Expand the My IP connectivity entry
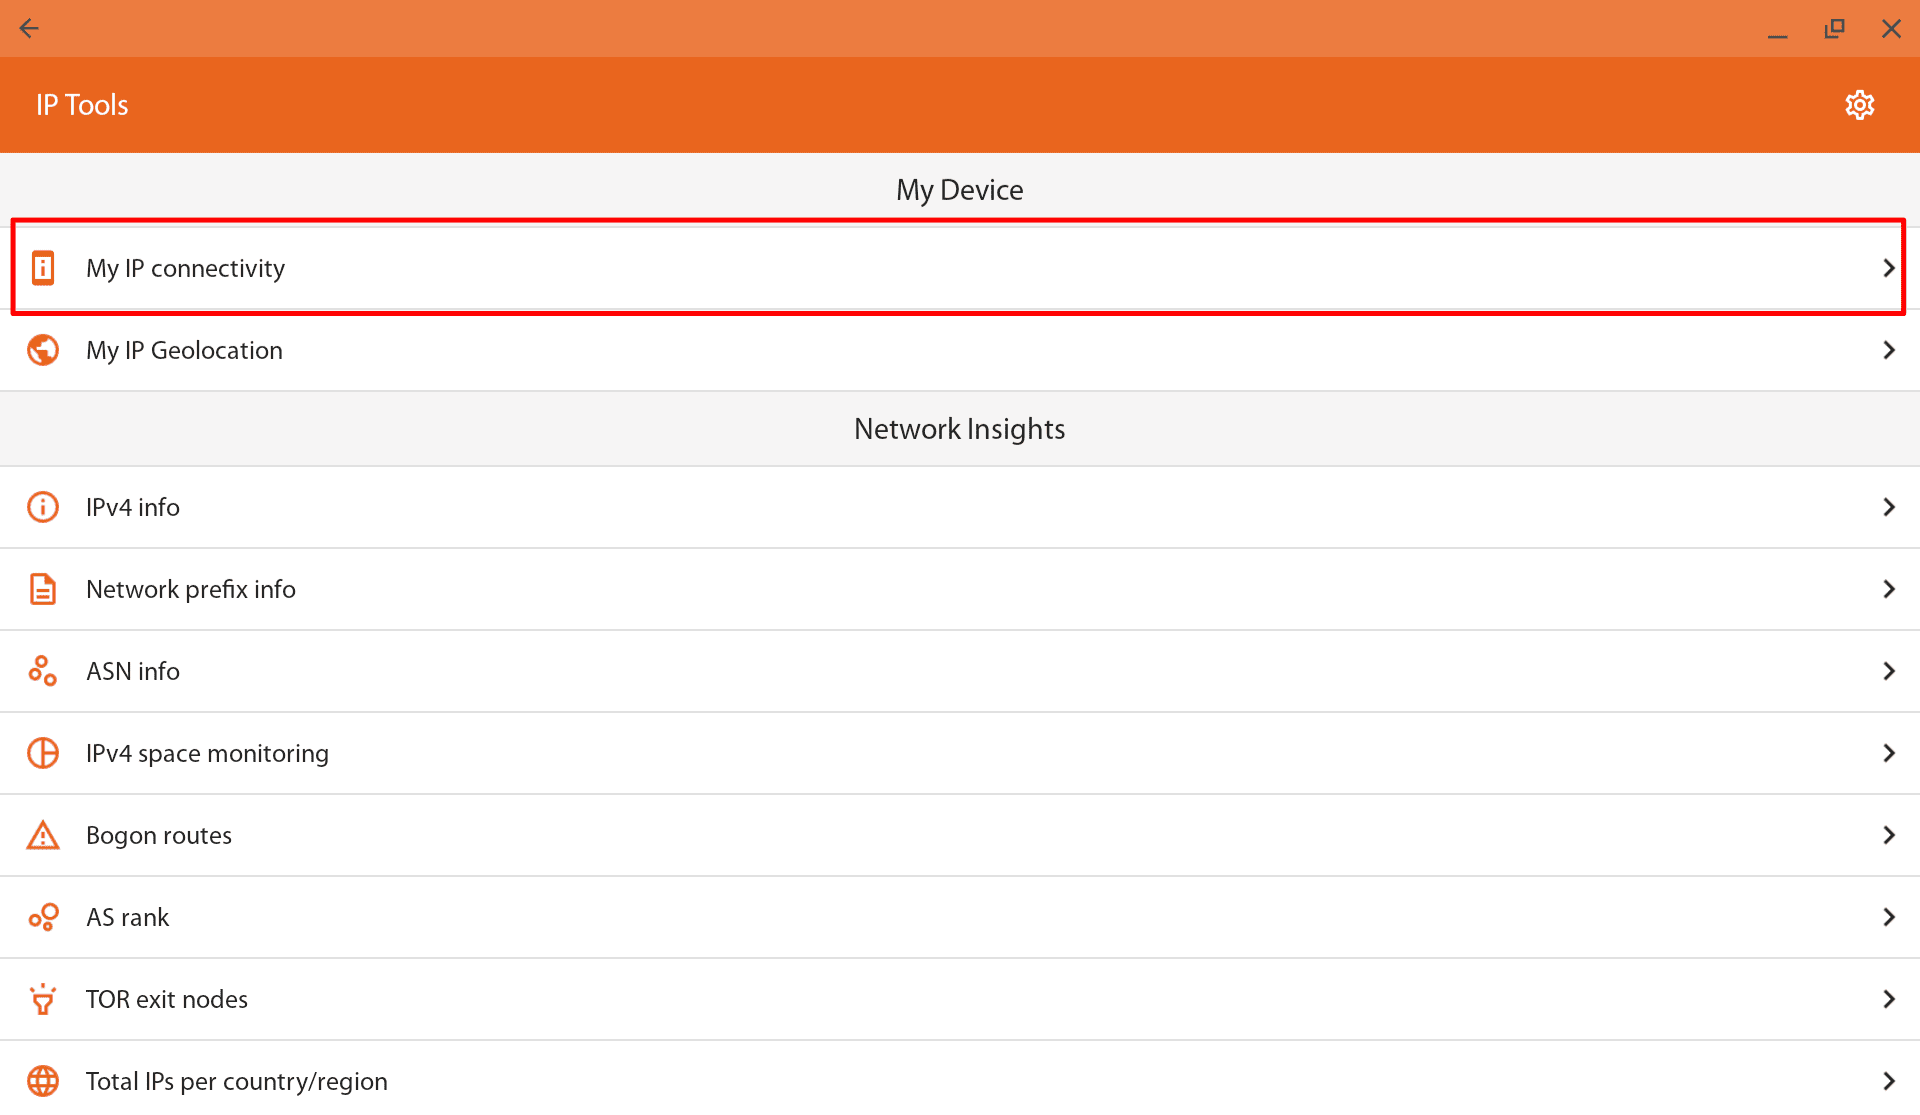Screen dimensions: 1920x1115 coord(1889,267)
